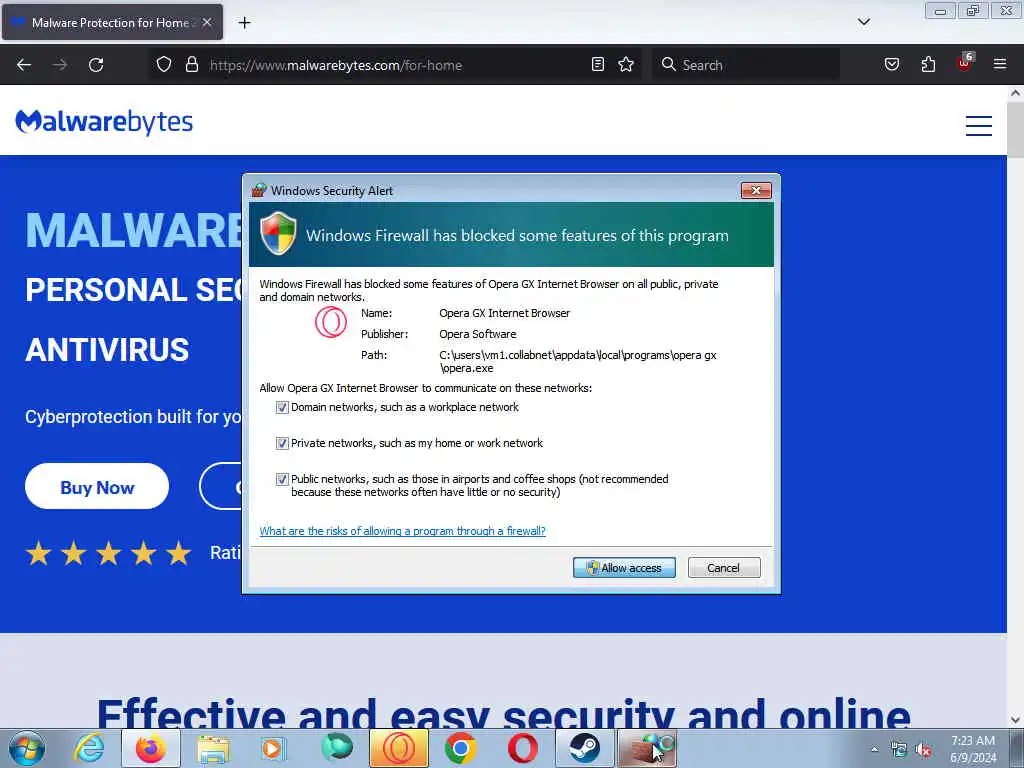Open the tracking protection shield icon

pos(164,65)
